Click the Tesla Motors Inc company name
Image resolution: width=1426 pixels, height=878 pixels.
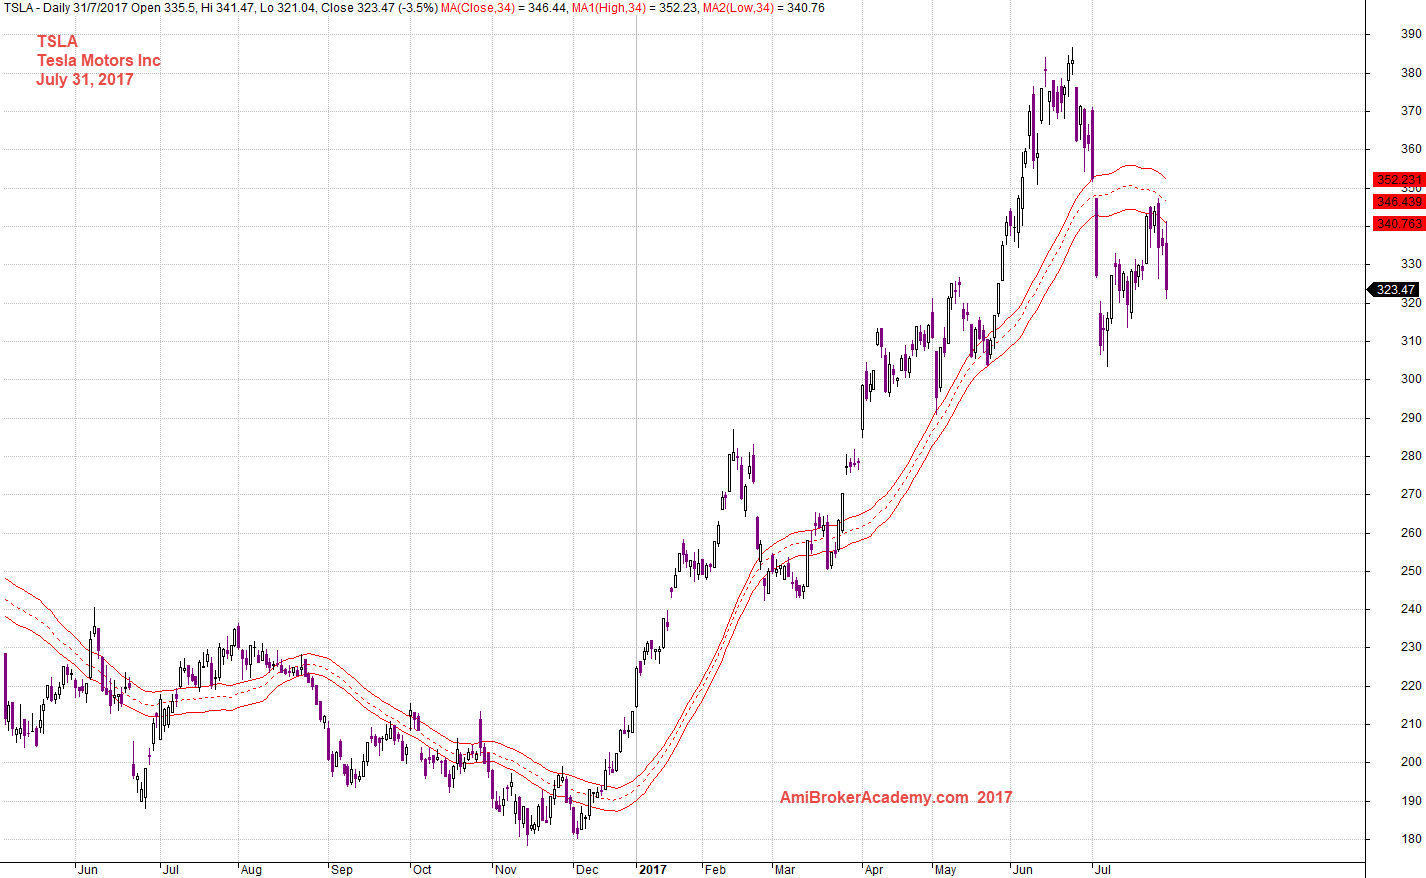coord(99,60)
